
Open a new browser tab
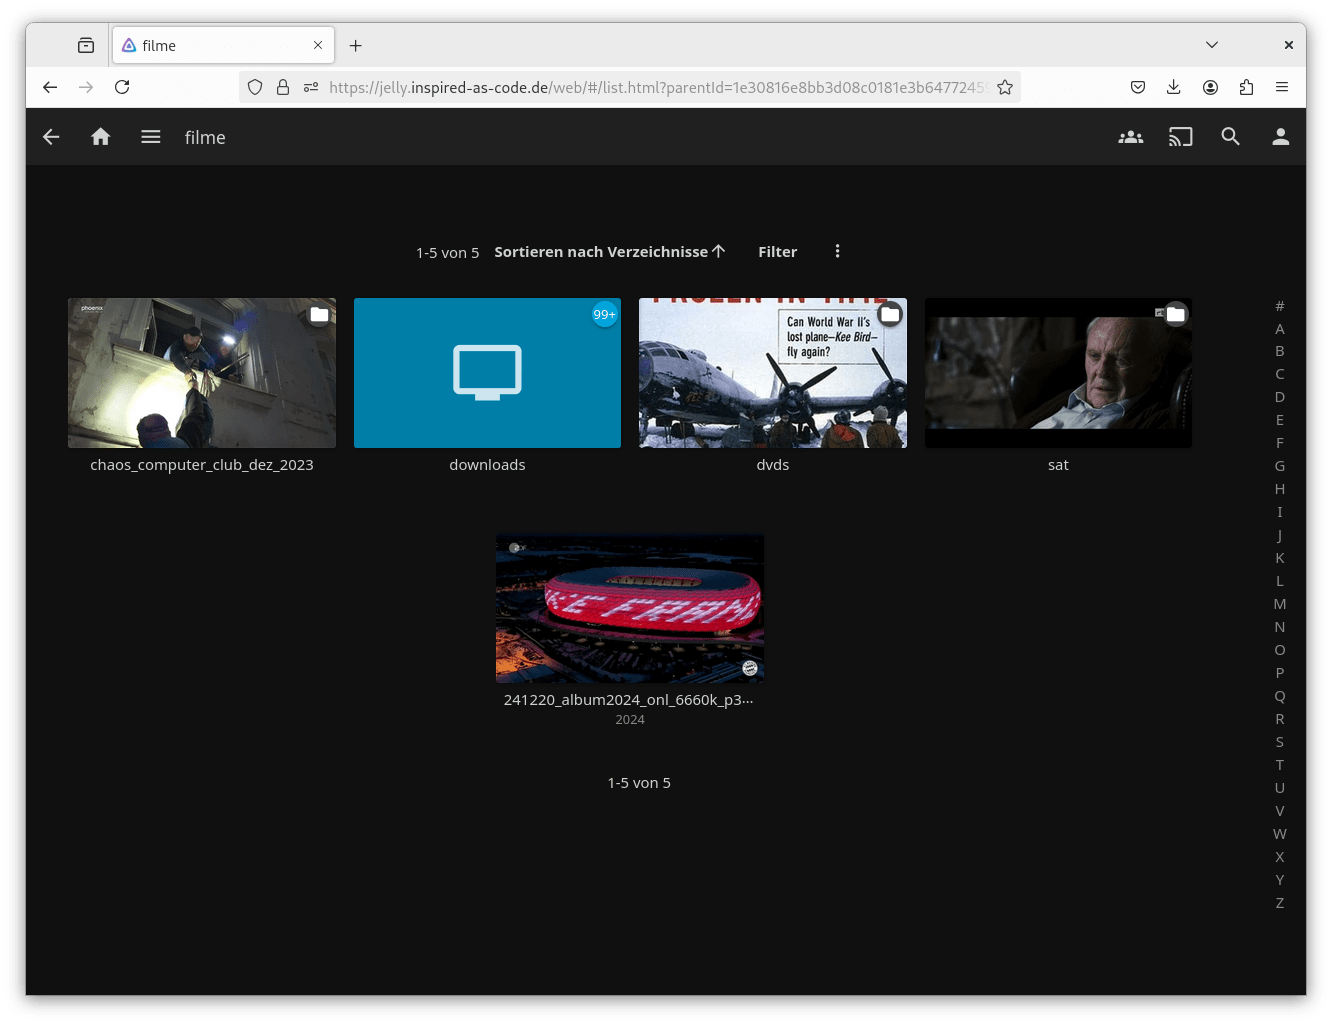[x=355, y=45]
